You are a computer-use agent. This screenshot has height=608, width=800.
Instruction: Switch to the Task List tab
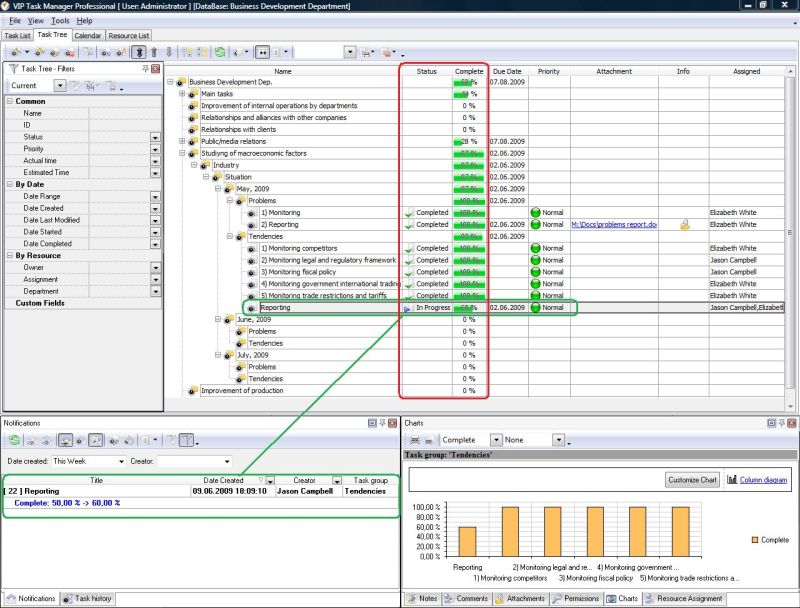click(x=17, y=36)
